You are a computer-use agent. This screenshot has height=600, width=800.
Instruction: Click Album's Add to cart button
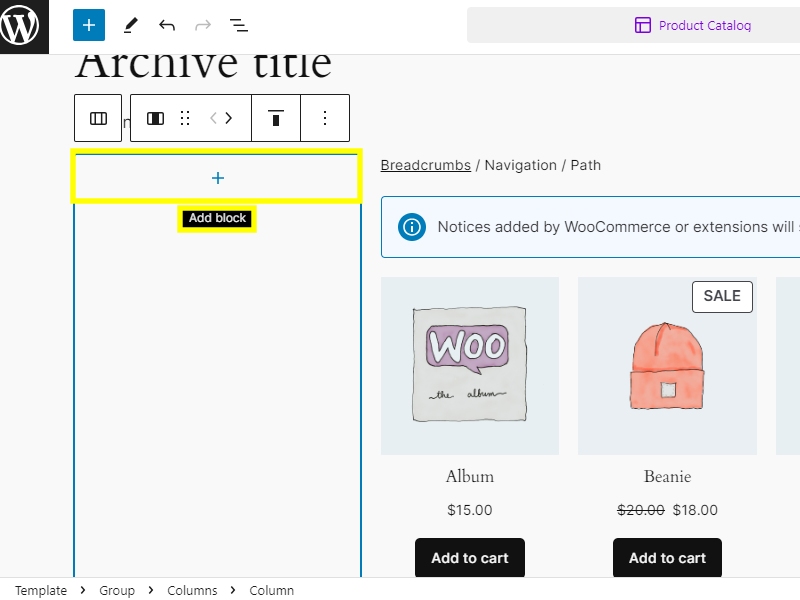pos(469,558)
